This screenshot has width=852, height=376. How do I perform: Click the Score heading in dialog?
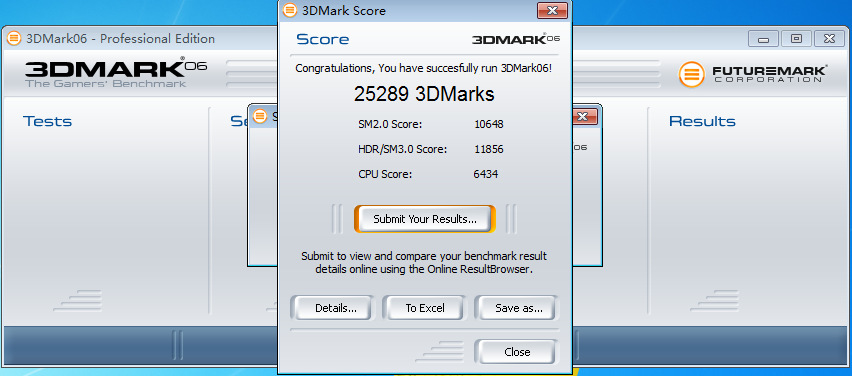click(323, 40)
